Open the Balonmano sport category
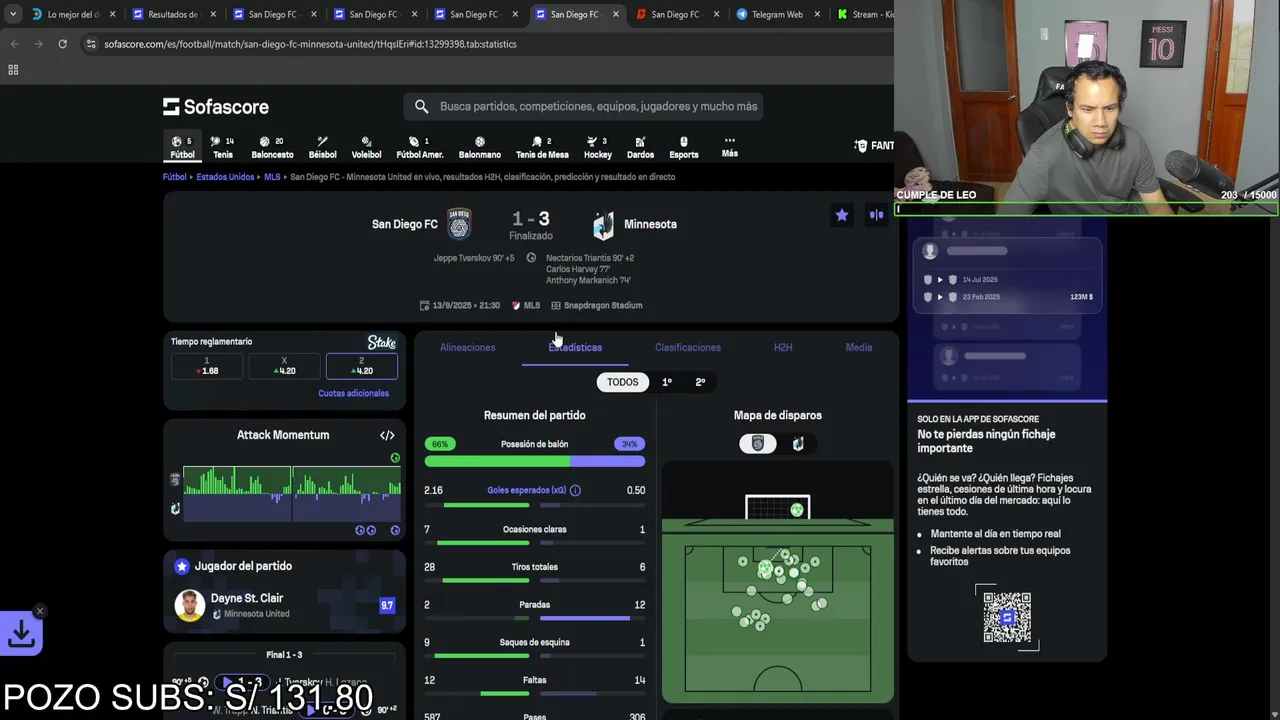This screenshot has height=720, width=1280. click(479, 147)
